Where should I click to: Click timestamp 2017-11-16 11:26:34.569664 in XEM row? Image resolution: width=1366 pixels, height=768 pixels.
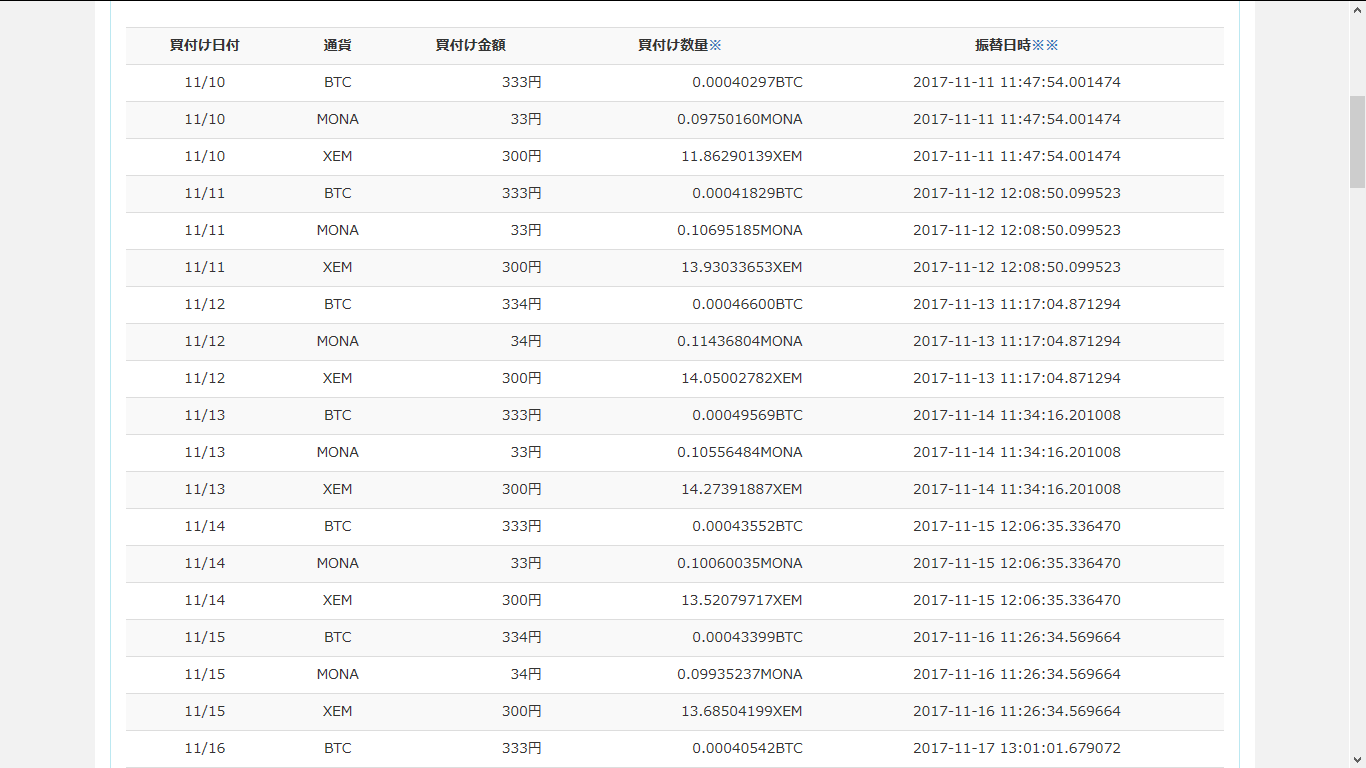click(x=1017, y=711)
